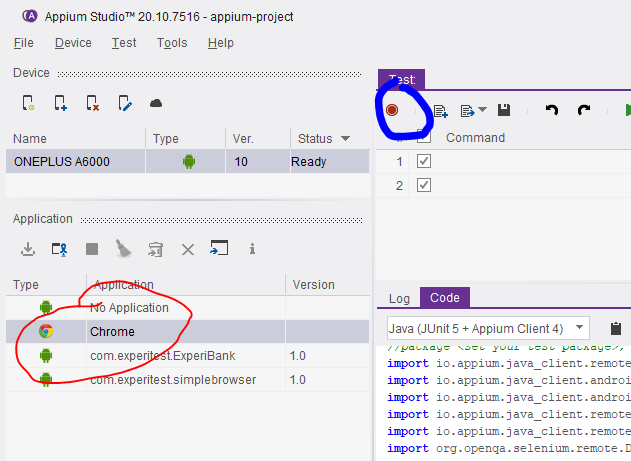Select com.experitest.simplebrowser application
Image resolution: width=631 pixels, height=461 pixels.
pos(188,379)
